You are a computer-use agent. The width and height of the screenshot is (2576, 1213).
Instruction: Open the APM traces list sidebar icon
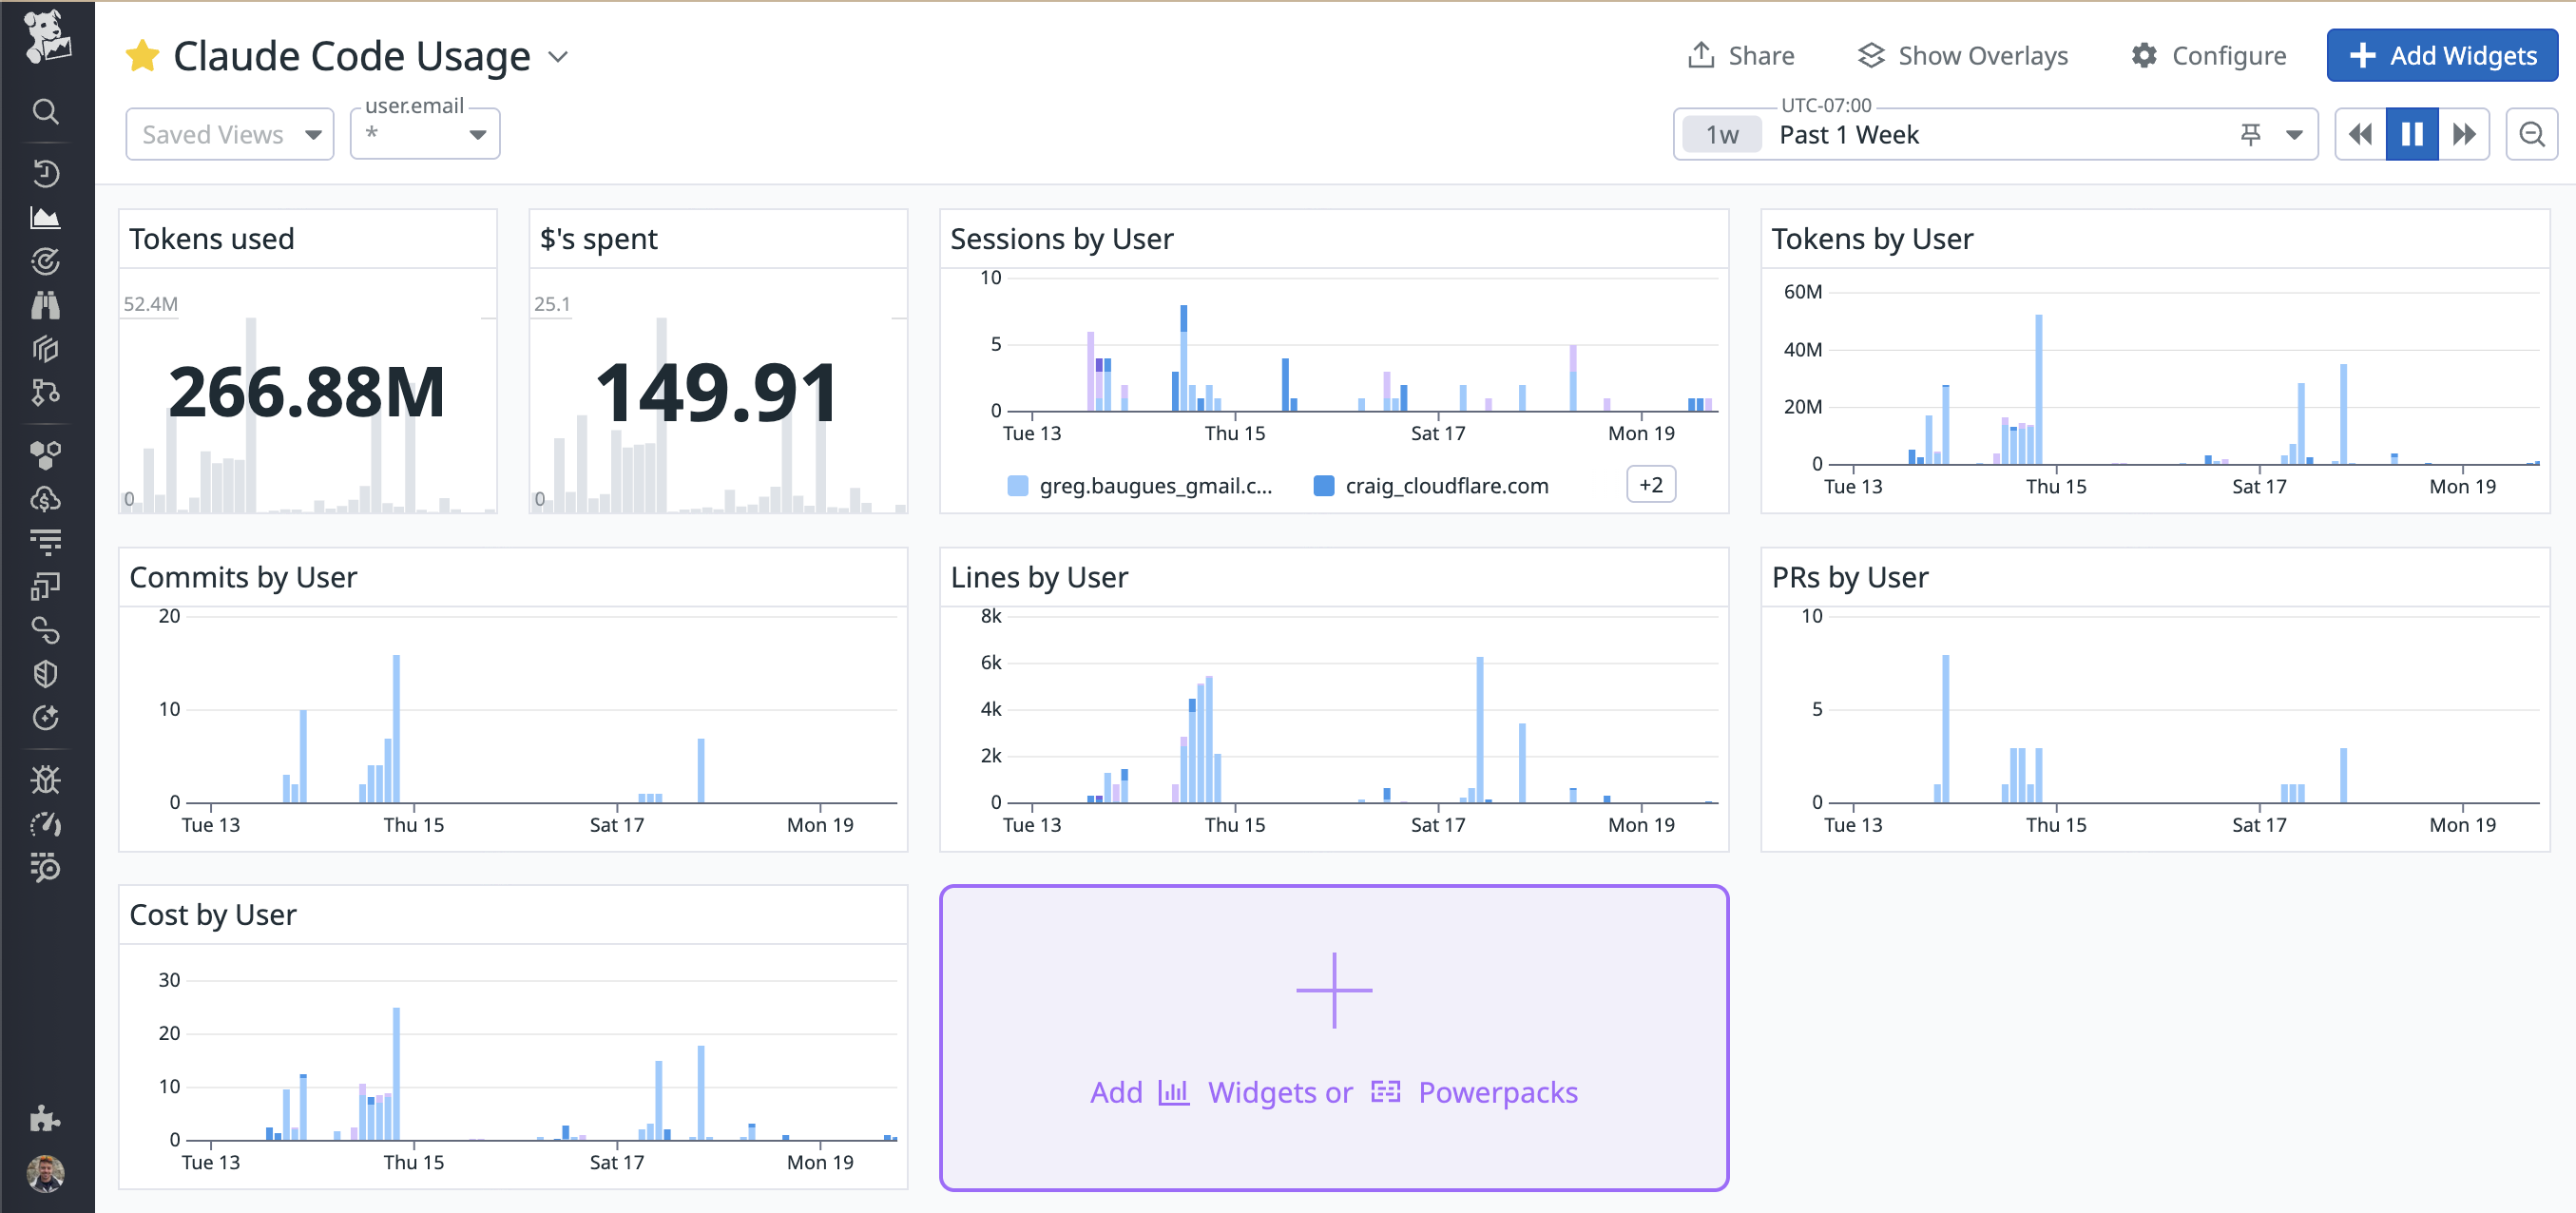pyautogui.click(x=45, y=542)
